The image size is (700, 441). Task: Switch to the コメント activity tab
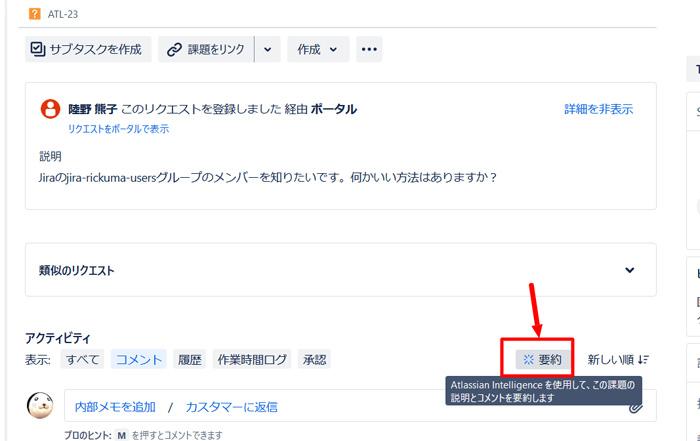point(138,359)
